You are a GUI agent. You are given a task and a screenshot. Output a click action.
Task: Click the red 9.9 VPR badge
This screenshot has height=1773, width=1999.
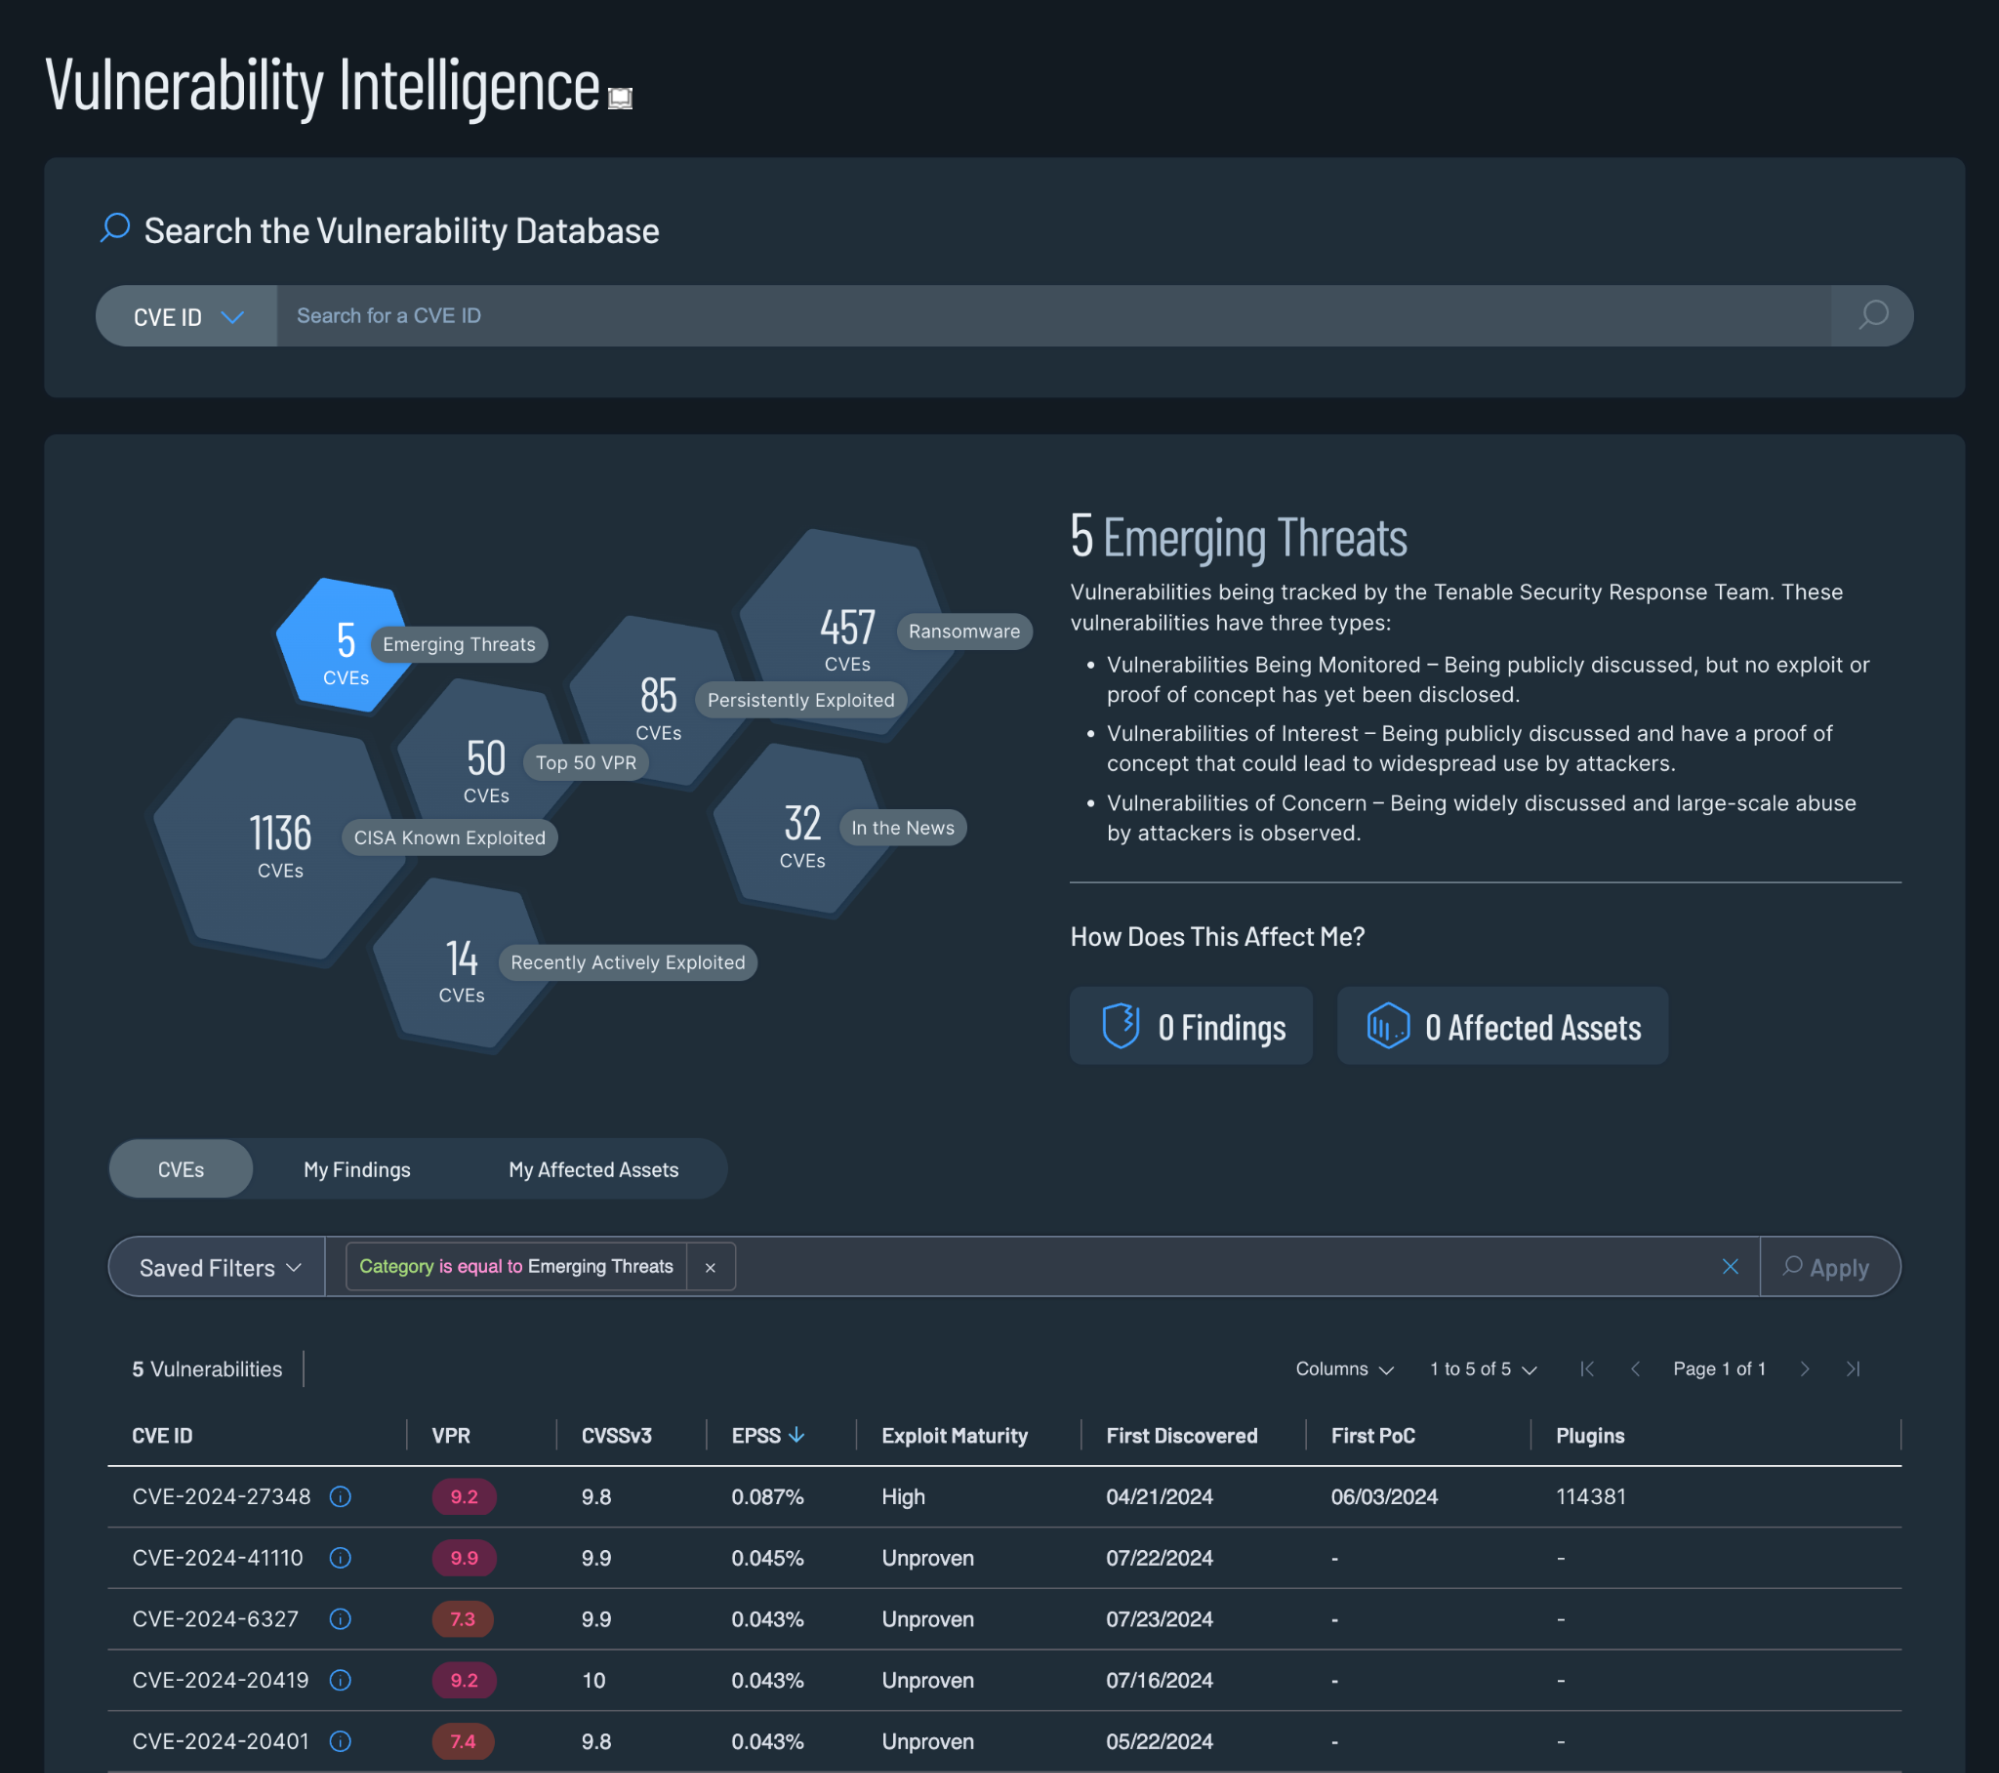pyautogui.click(x=463, y=1558)
